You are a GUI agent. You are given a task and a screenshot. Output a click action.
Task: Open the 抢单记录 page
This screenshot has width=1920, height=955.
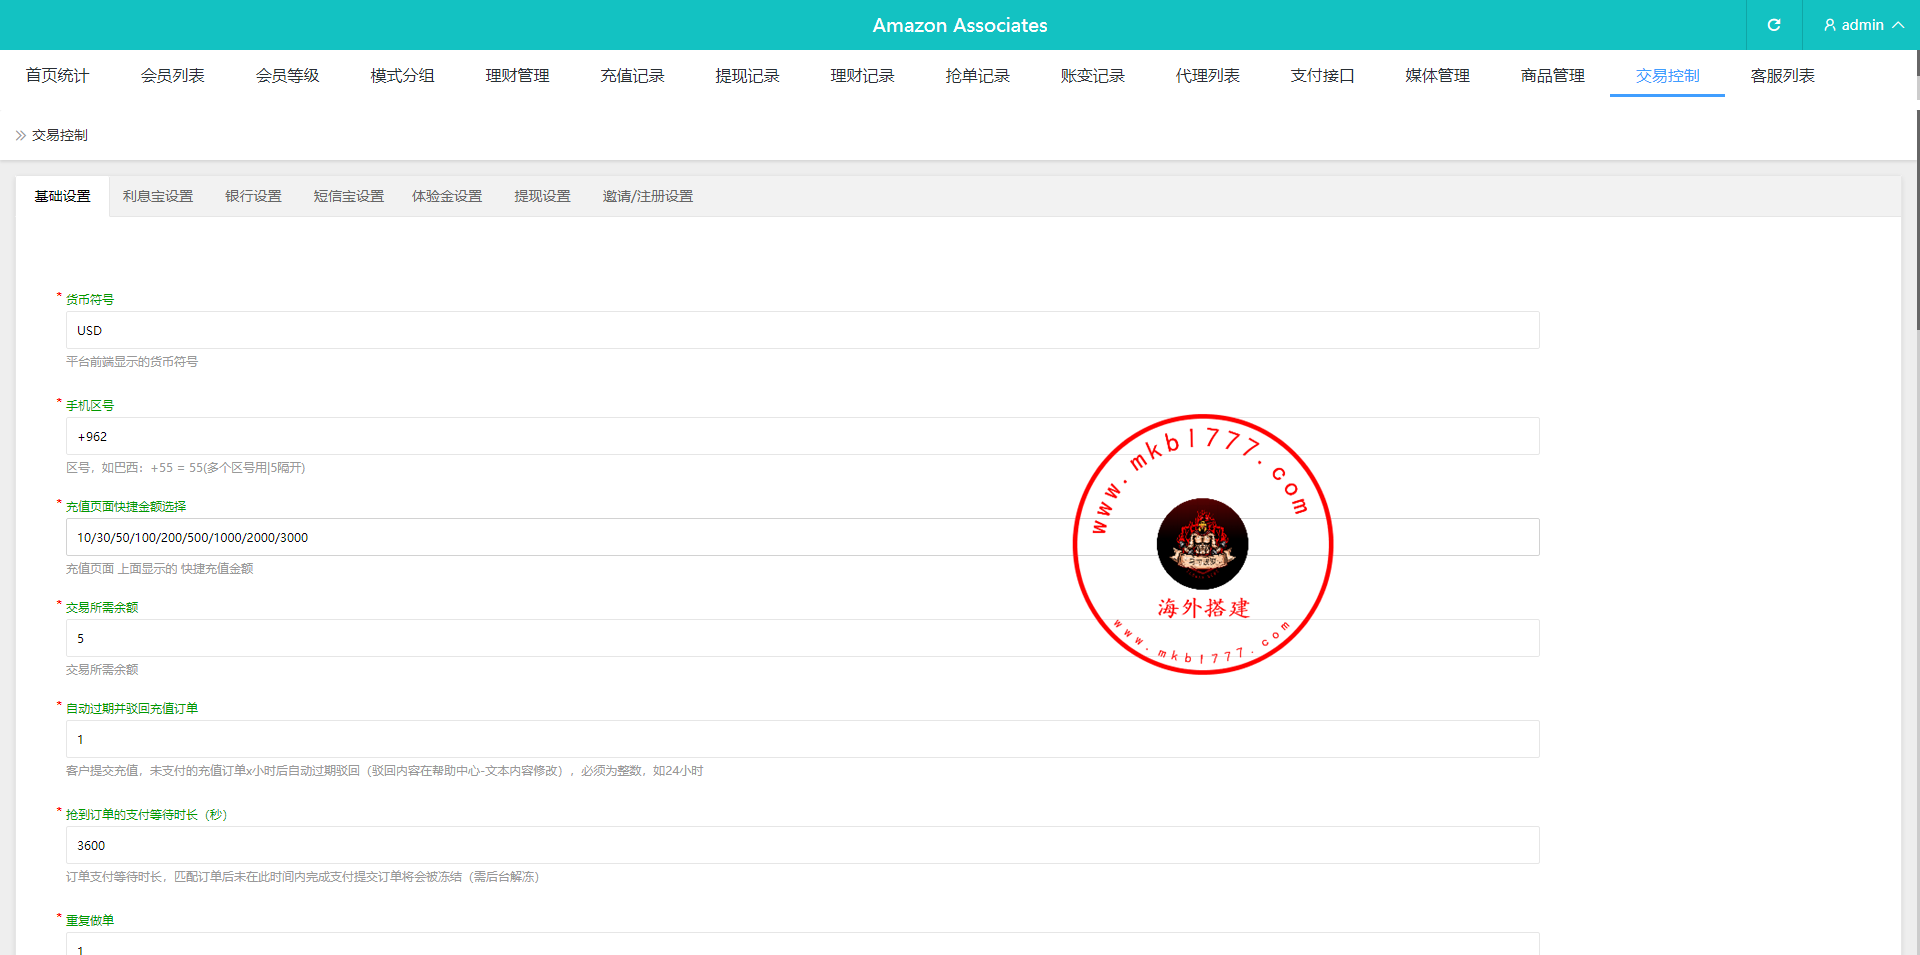coord(977,75)
